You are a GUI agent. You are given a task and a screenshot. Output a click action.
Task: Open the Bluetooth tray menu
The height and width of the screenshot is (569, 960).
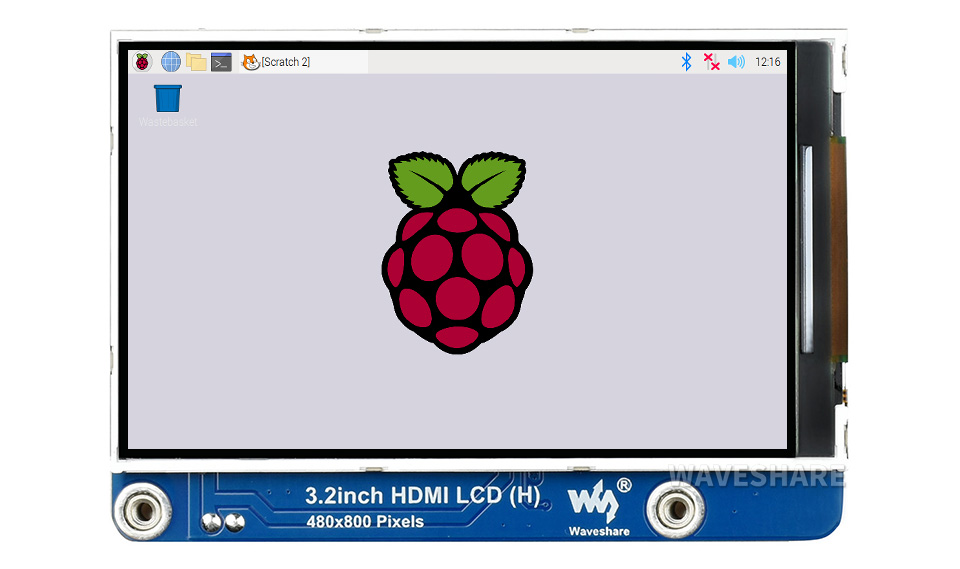click(686, 62)
